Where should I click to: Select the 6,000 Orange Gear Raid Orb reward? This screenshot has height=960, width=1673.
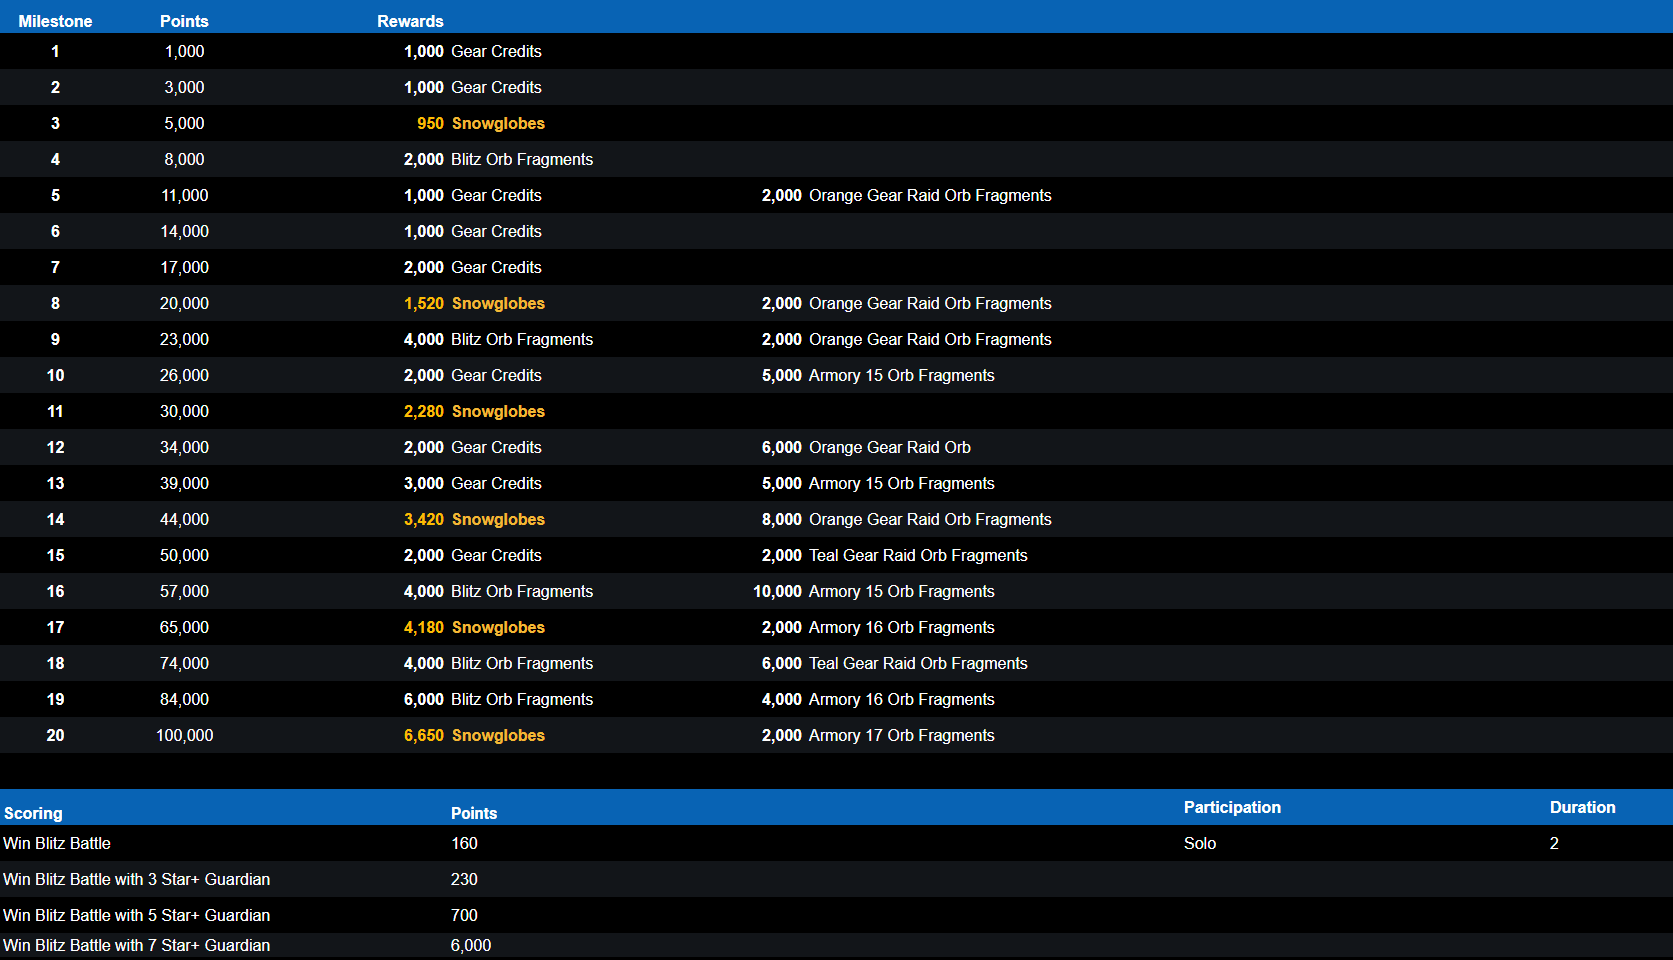(866, 447)
